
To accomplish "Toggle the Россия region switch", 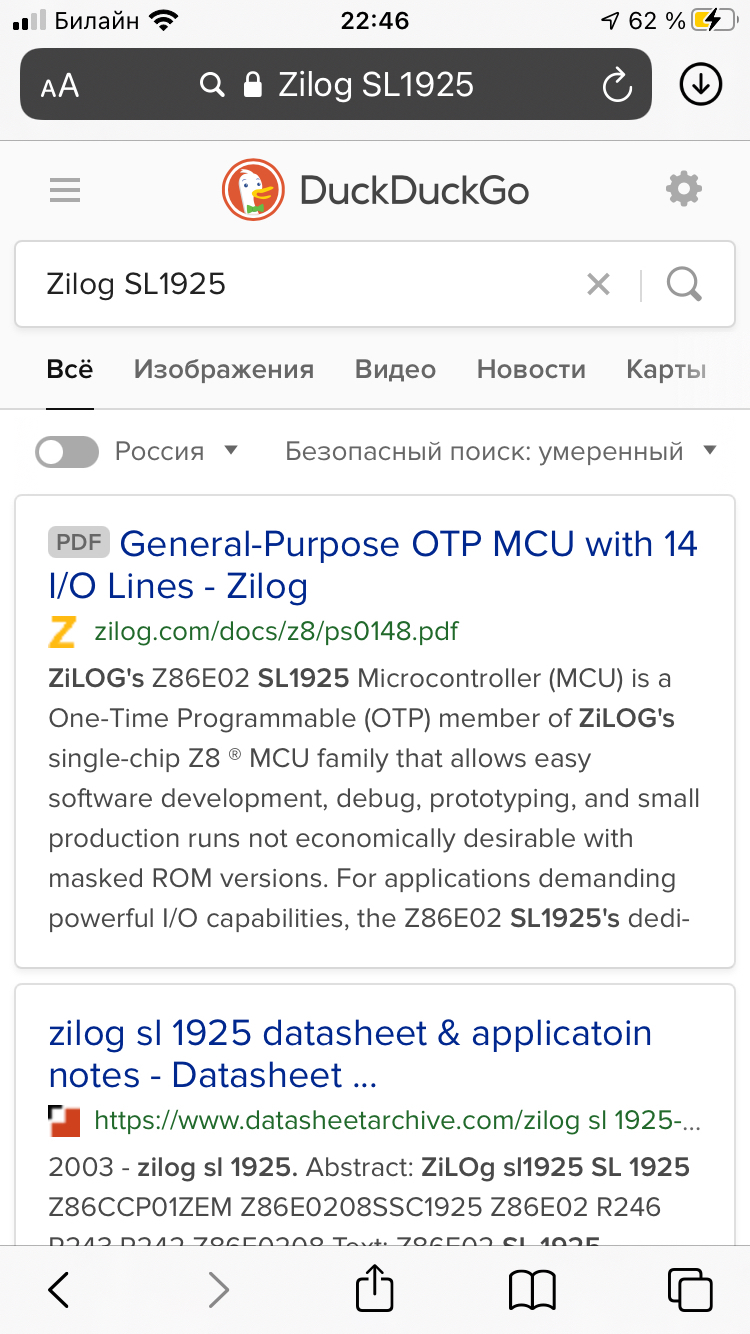I will [x=67, y=452].
